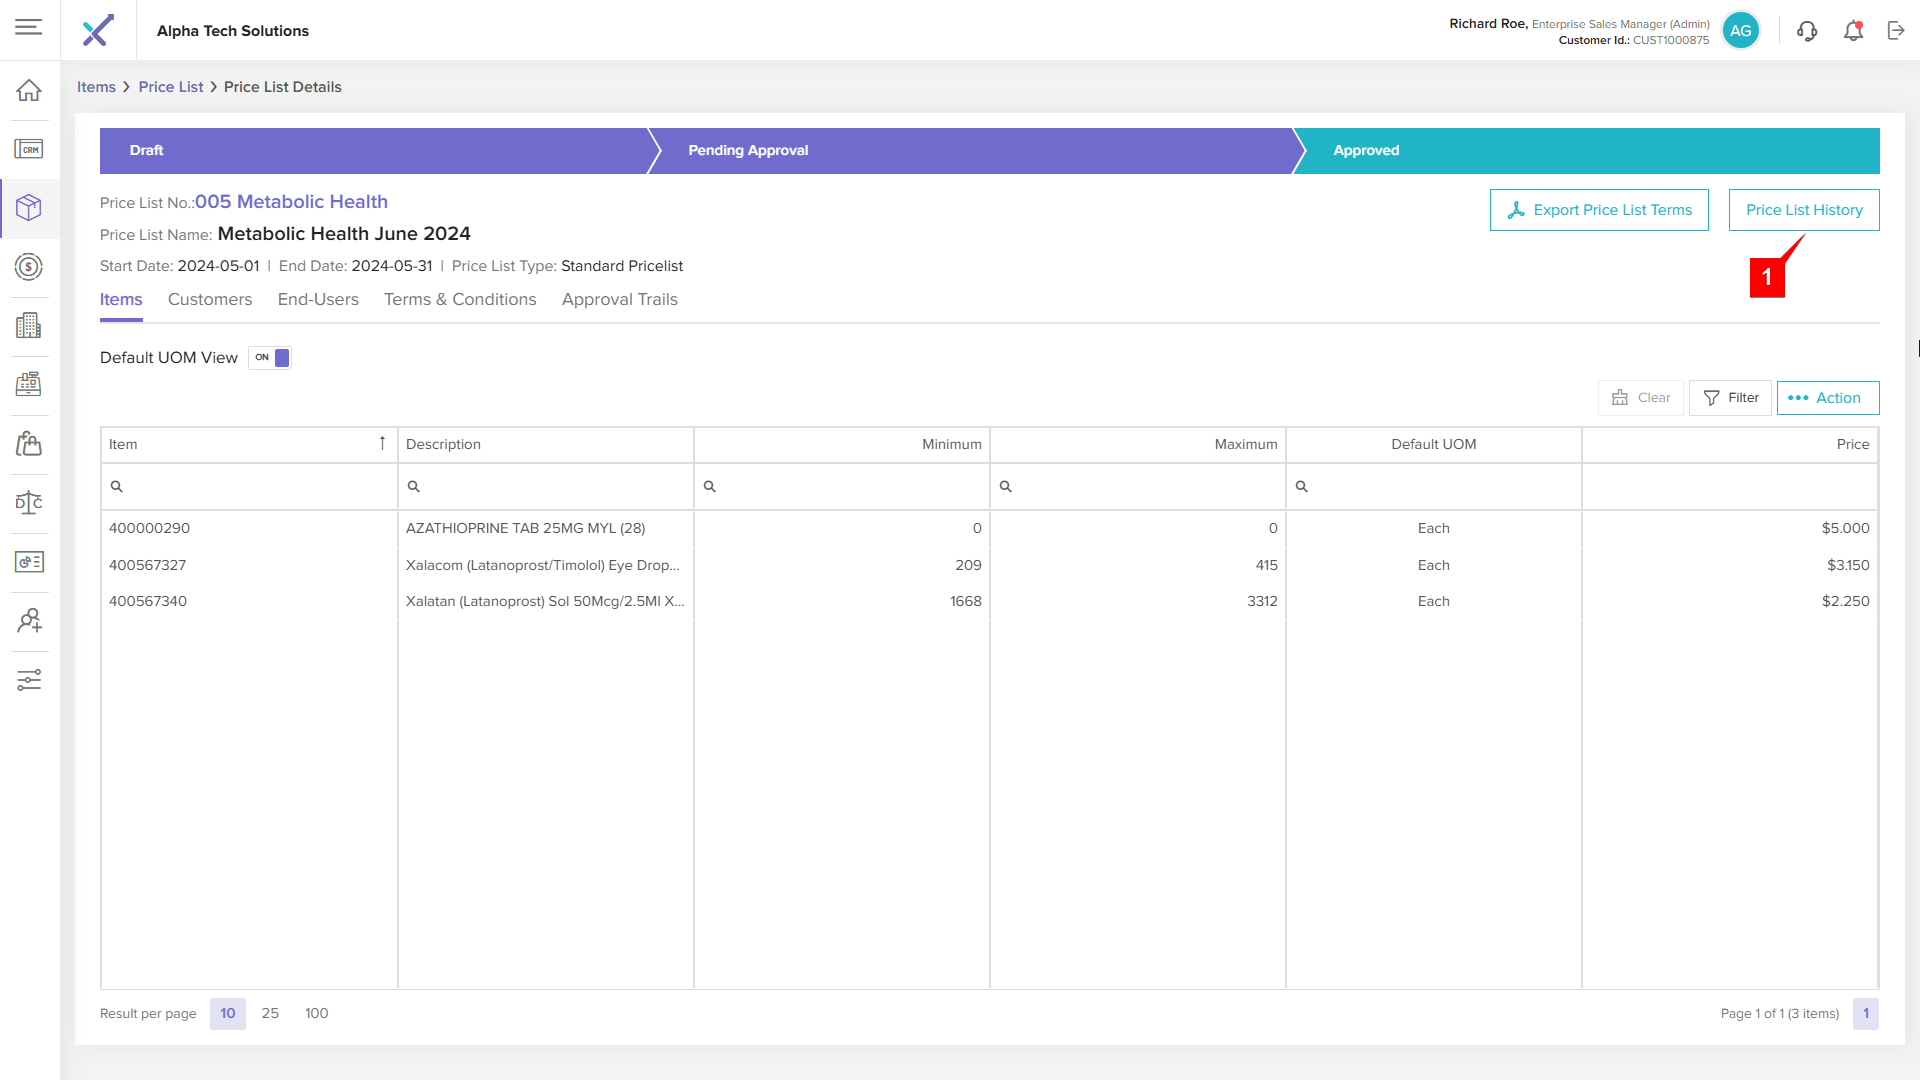
Task: Open the add user sidebar icon
Action: [x=29, y=621]
